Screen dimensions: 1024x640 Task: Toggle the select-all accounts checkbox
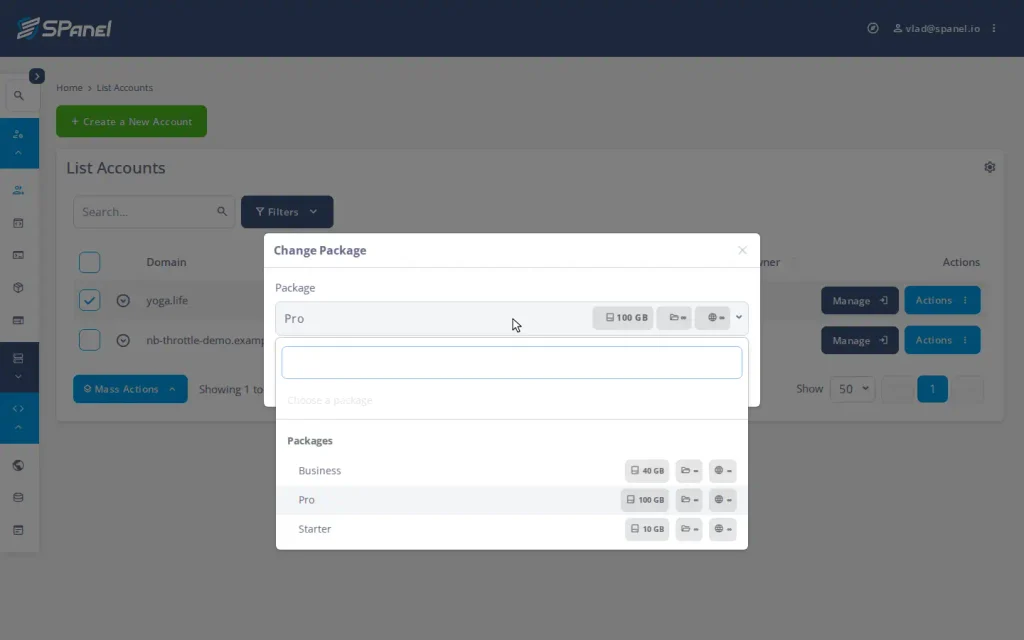(89, 262)
